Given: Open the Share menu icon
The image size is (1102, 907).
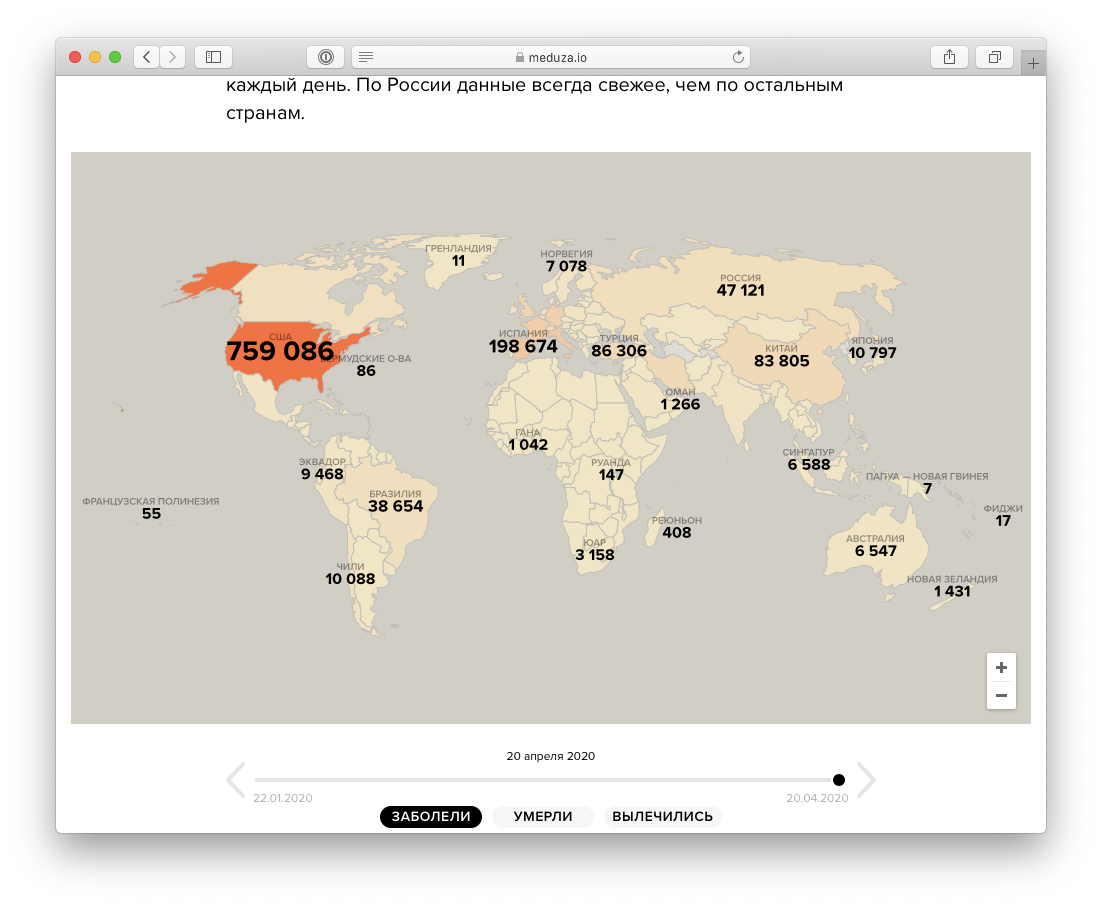Looking at the screenshot, I should (x=949, y=57).
